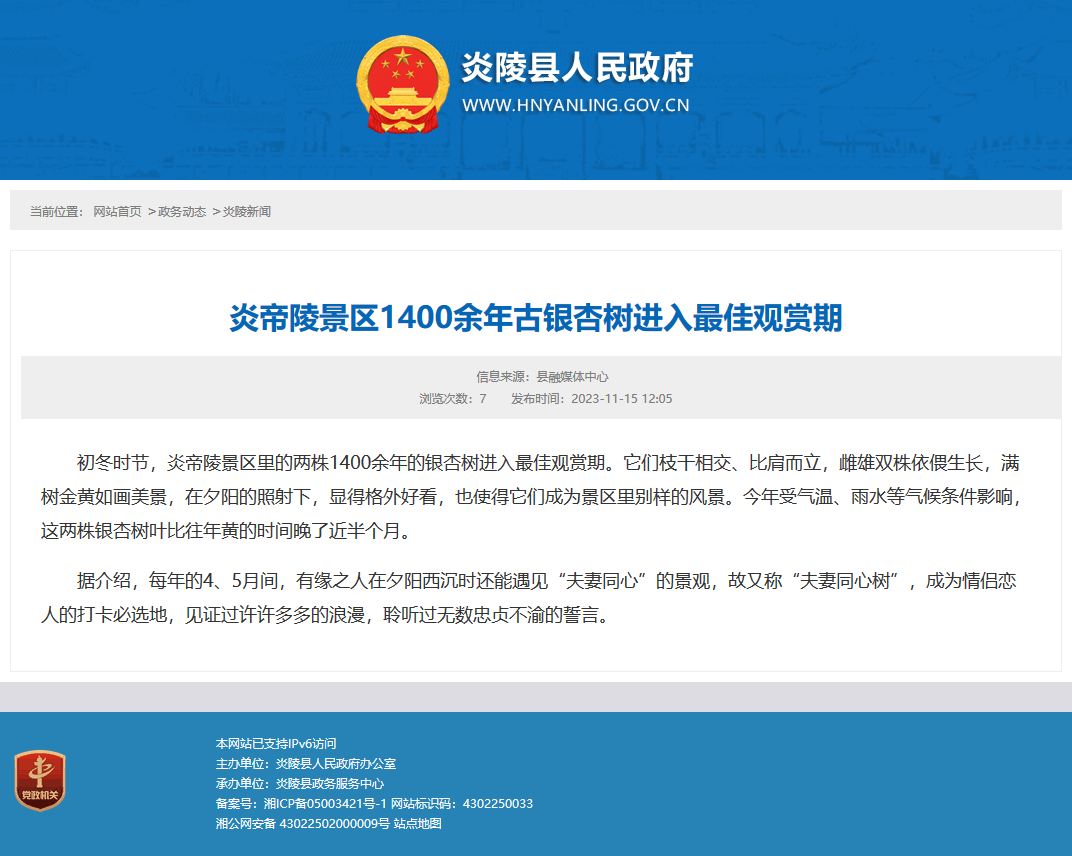Click the 湘ICP备05003421号-1 record link
Image resolution: width=1072 pixels, height=856 pixels.
325,803
